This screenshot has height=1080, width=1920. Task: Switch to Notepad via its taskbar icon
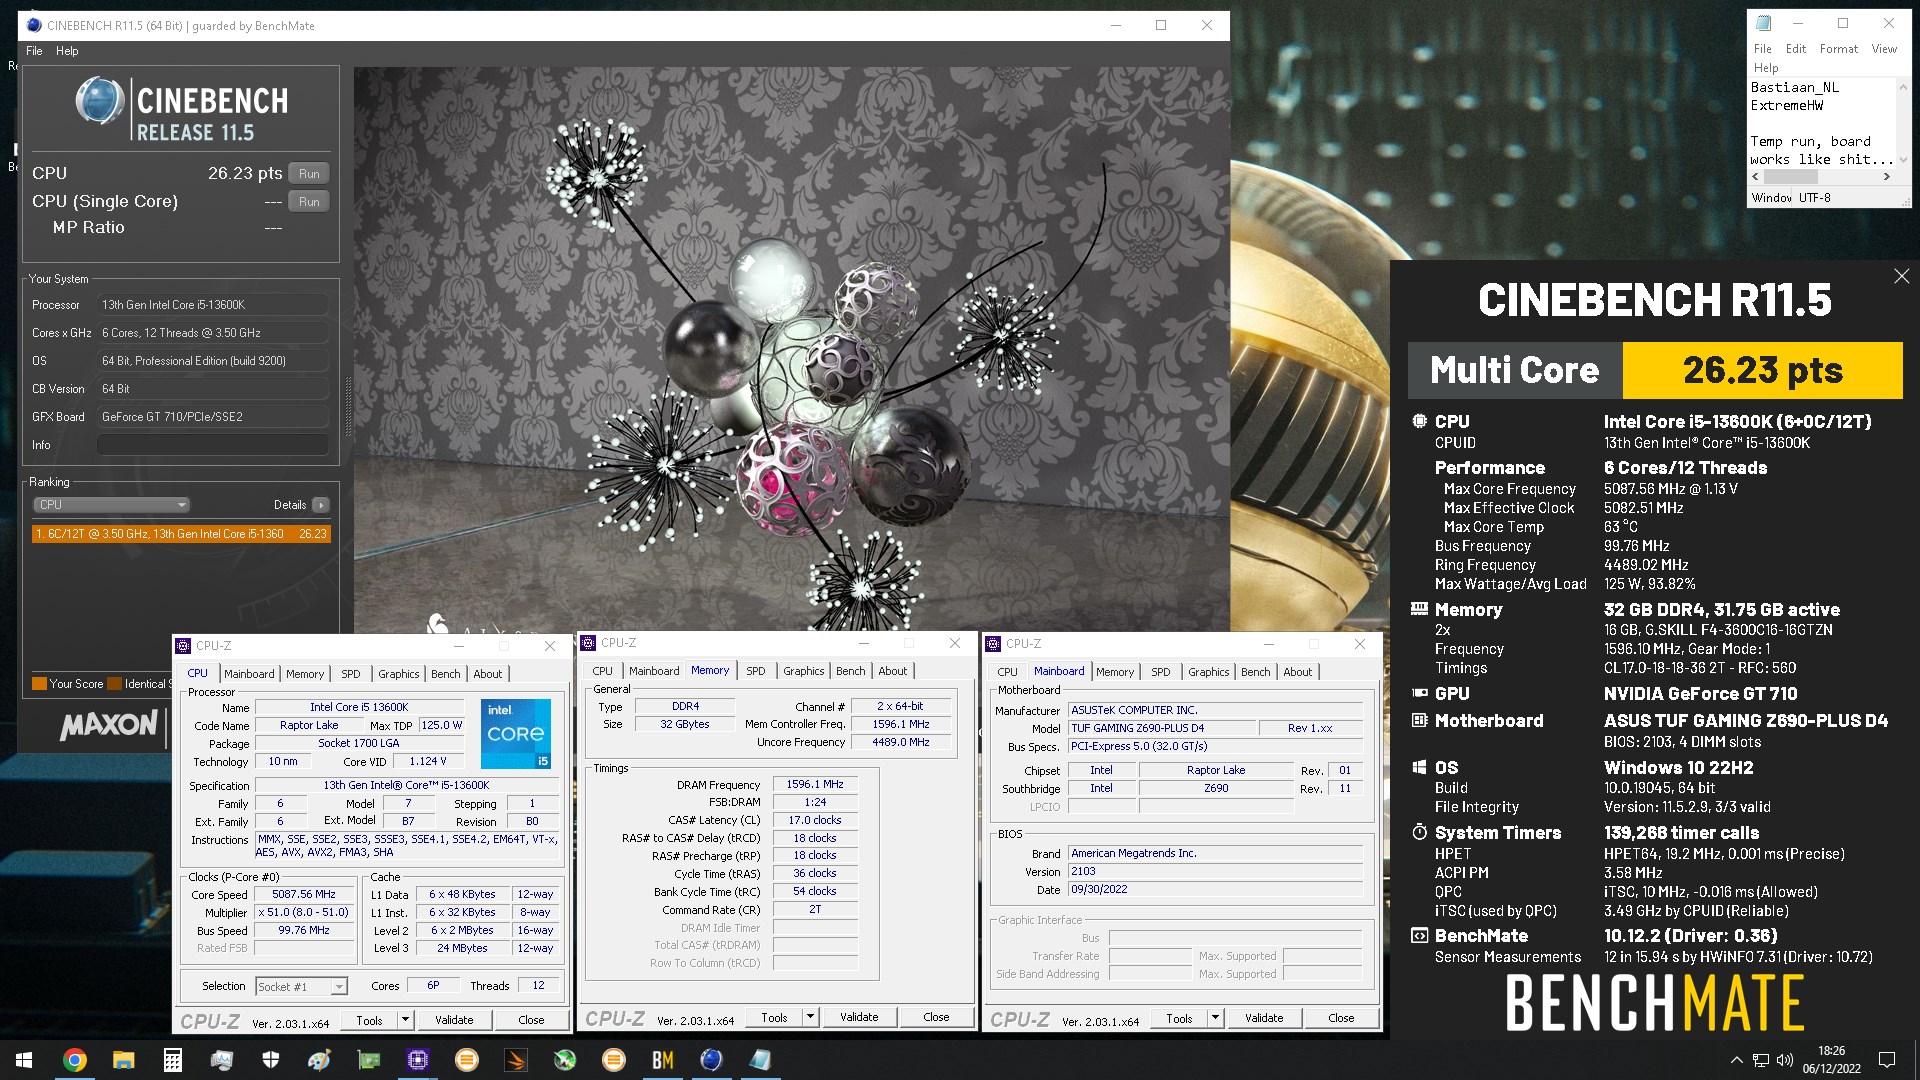760,1060
